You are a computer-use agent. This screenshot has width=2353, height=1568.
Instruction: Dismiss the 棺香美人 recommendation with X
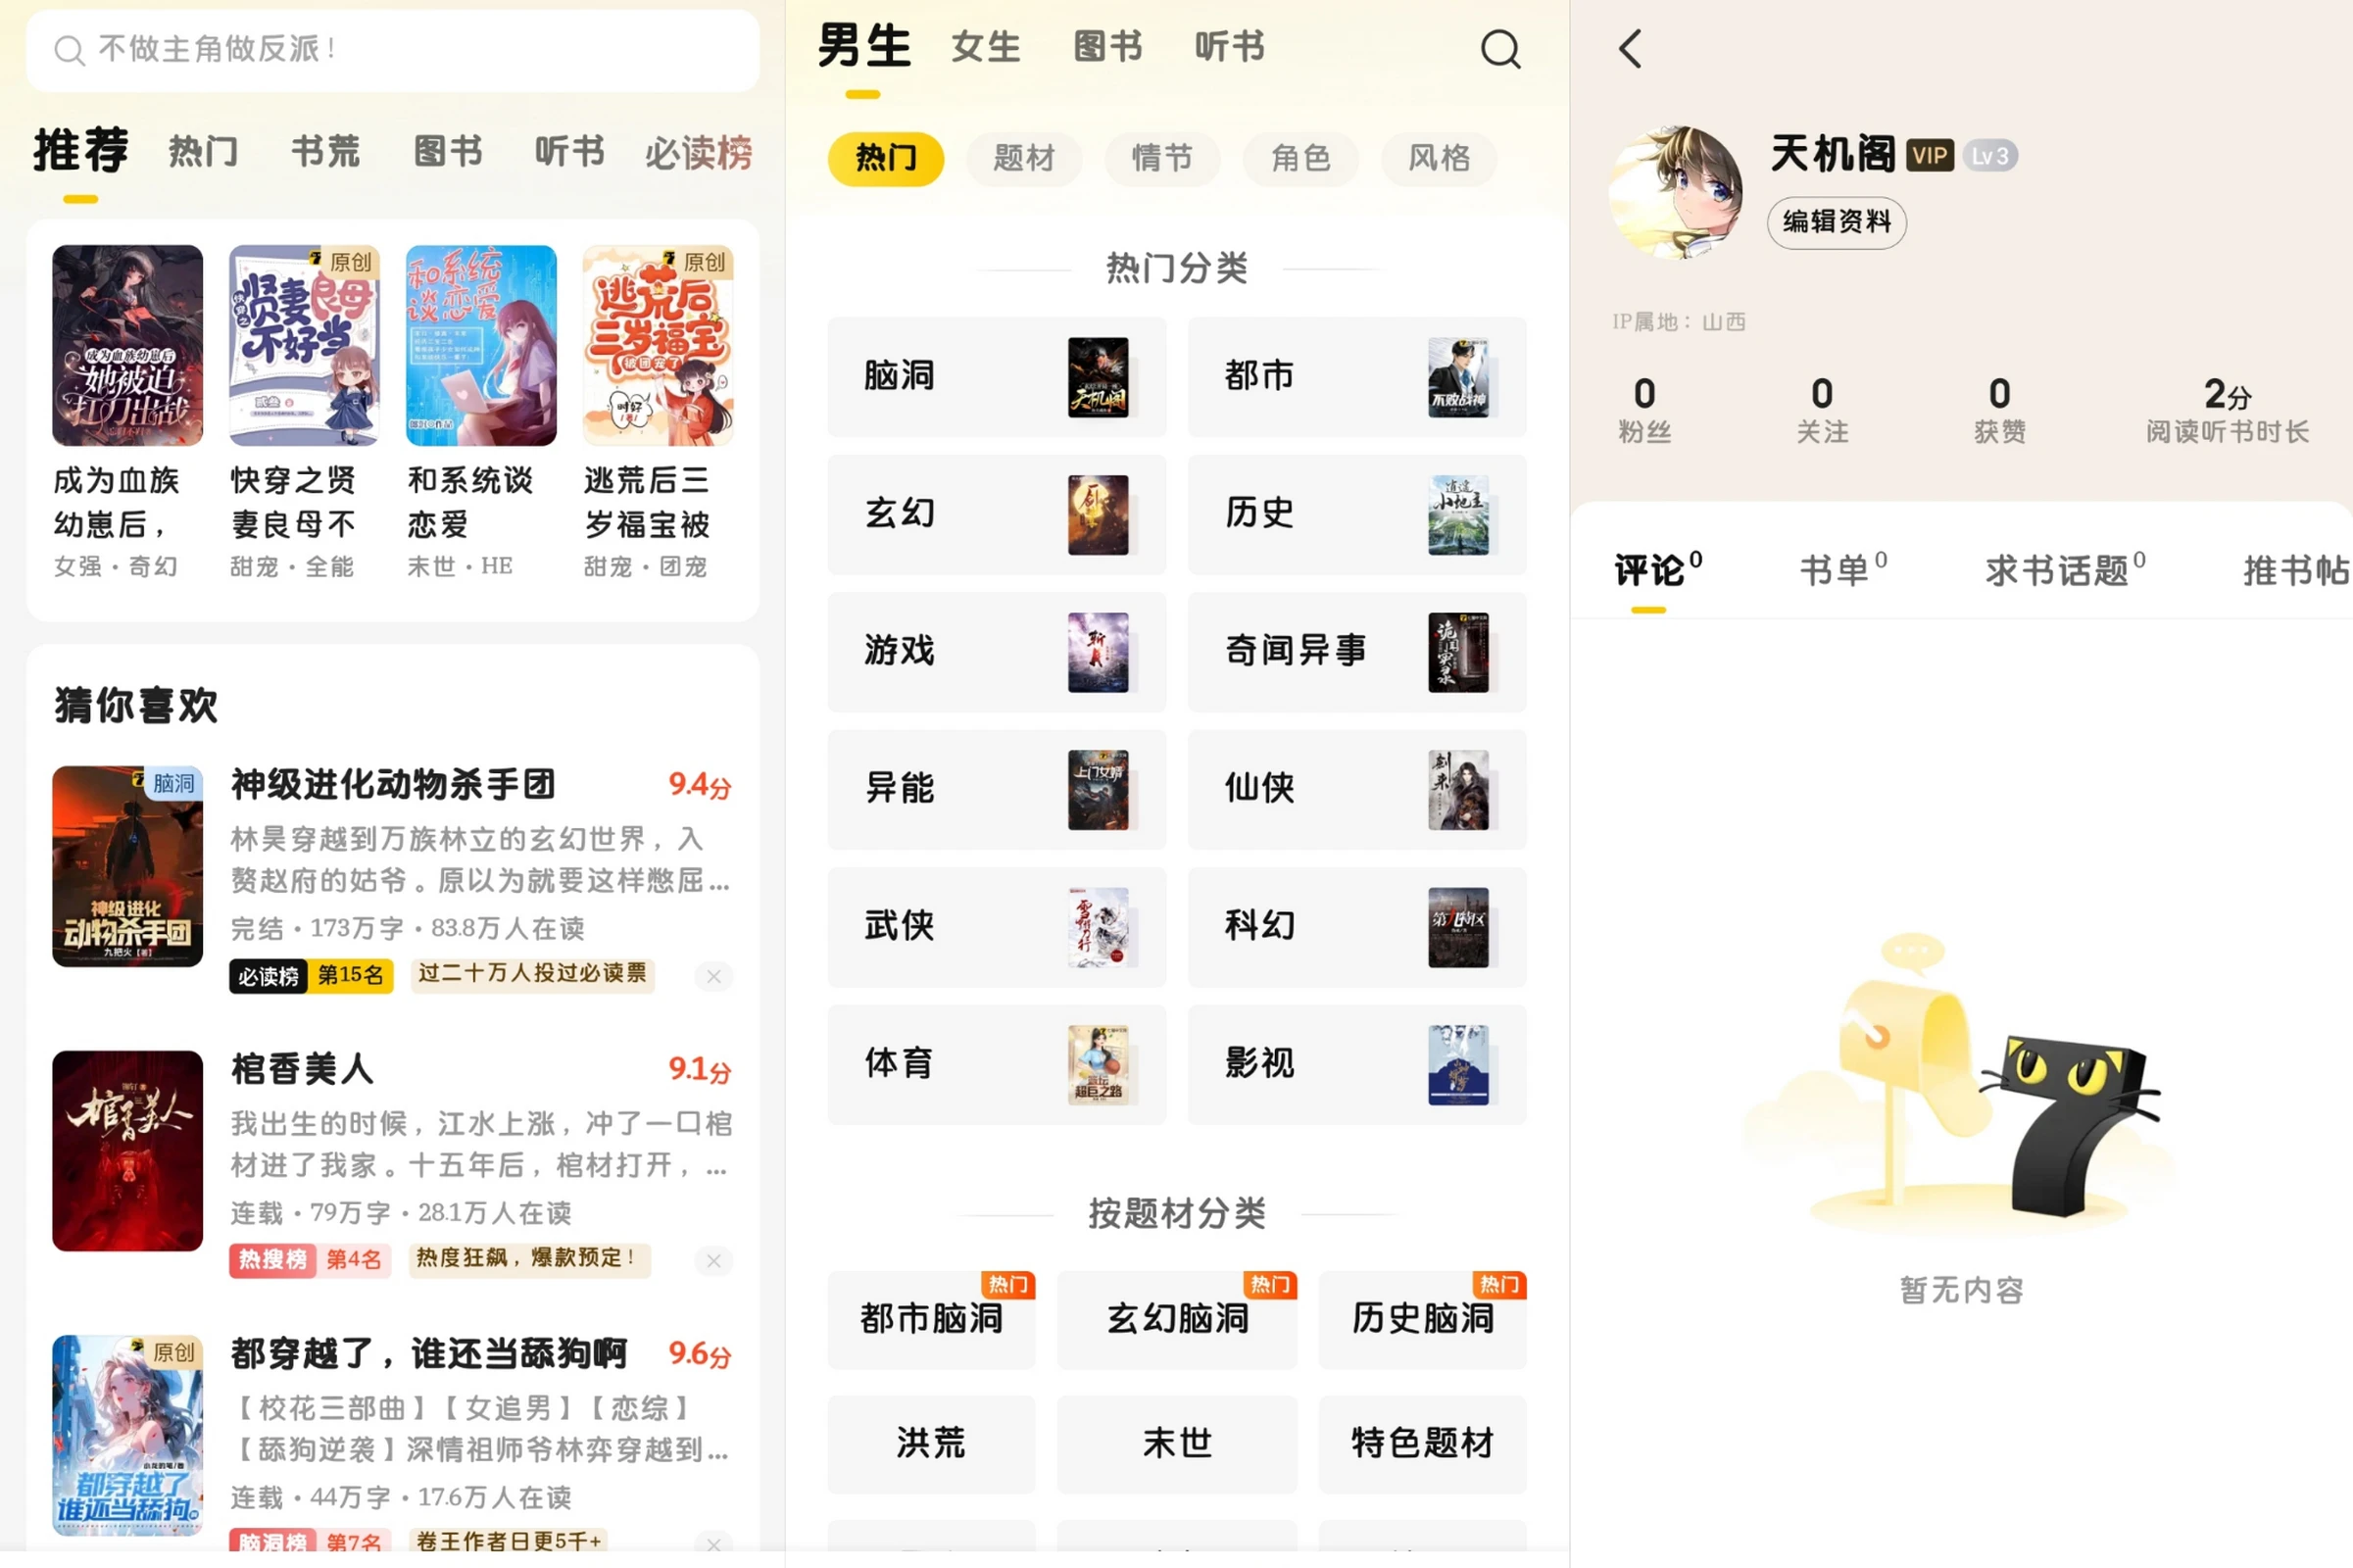[713, 1260]
